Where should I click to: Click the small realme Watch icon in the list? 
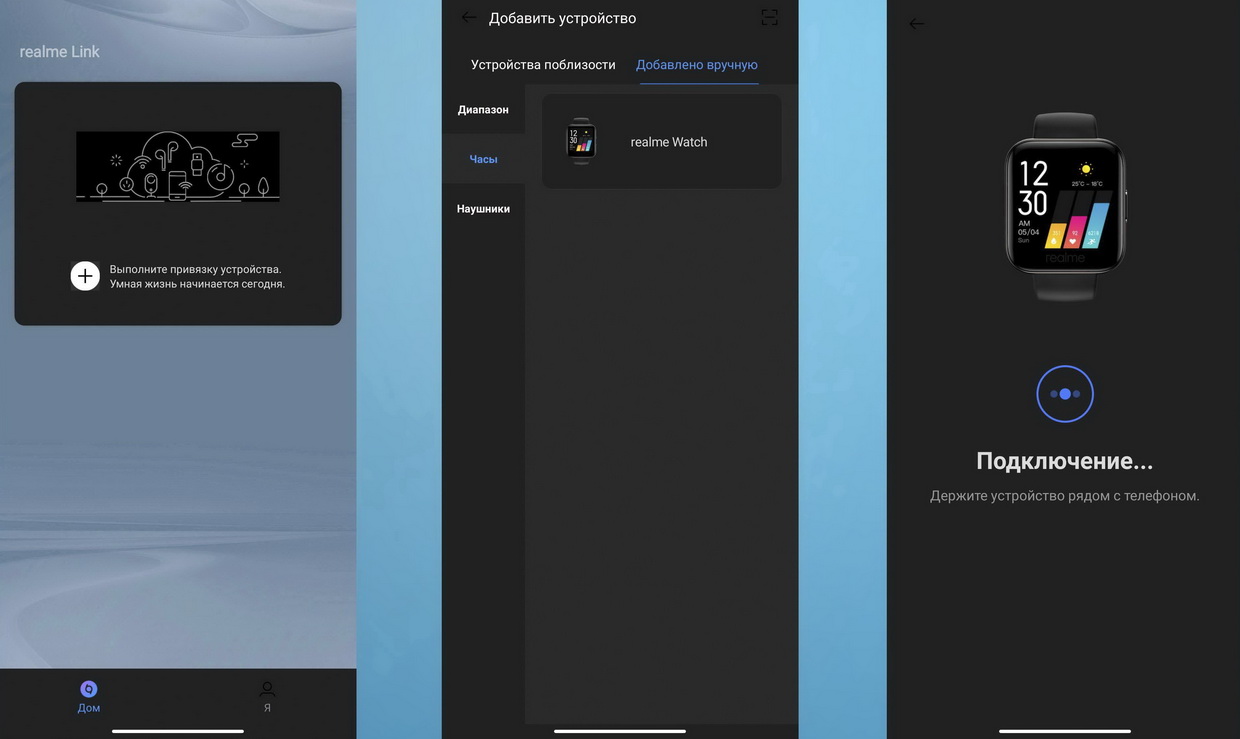click(x=581, y=141)
